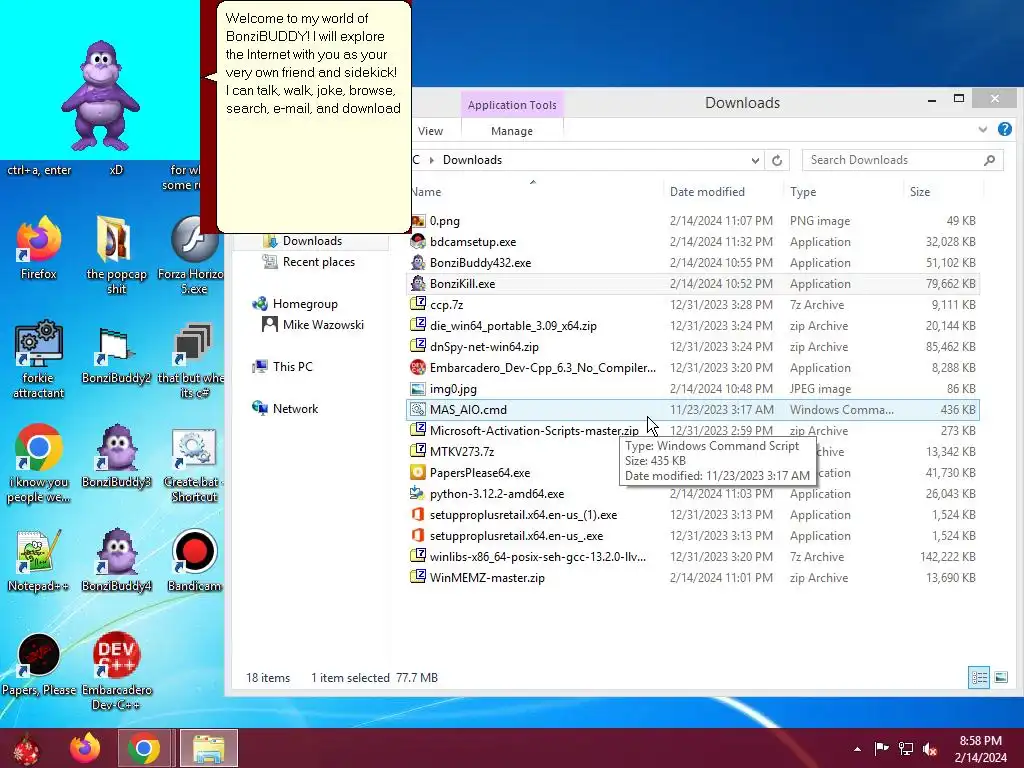
Task: Expand the ribbon with the chevron
Action: (x=983, y=129)
